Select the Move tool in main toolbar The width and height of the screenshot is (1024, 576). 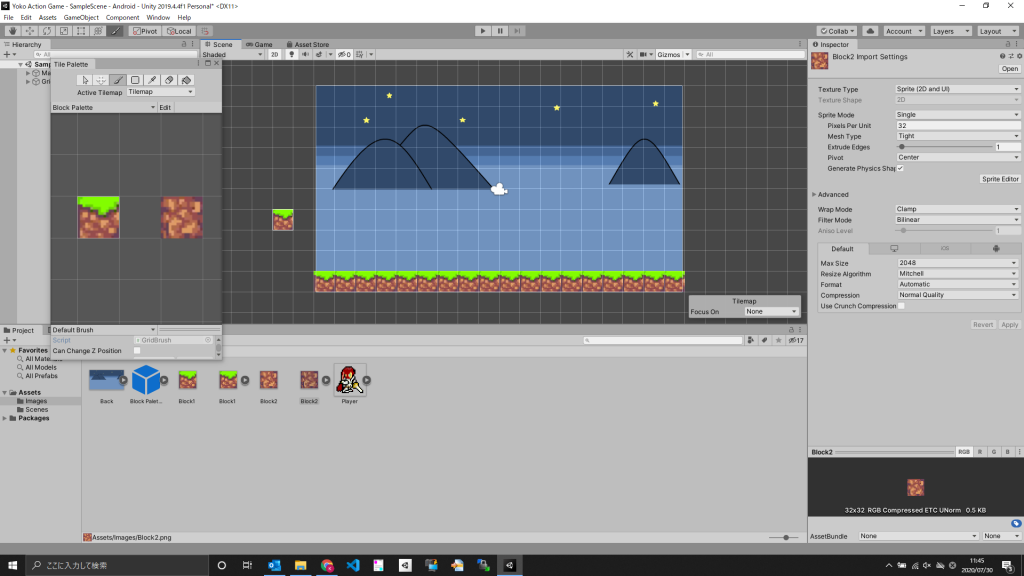click(x=29, y=31)
